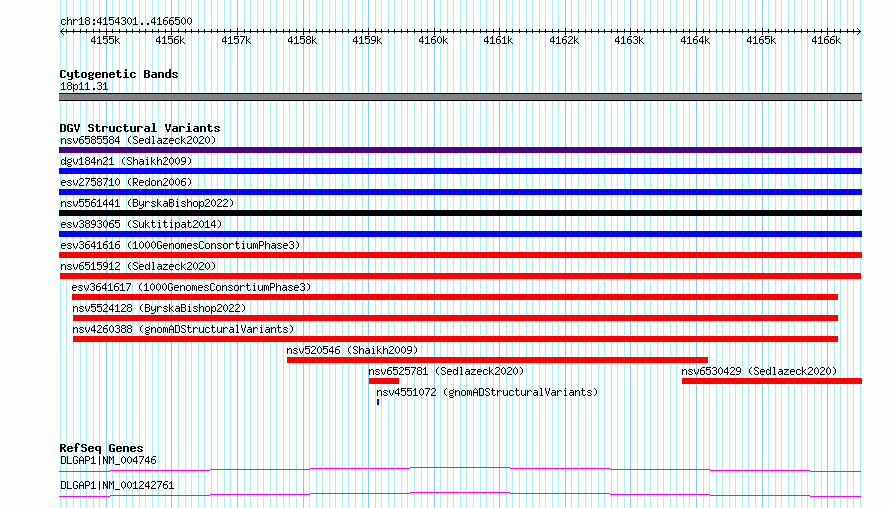
Task: Select the red nsv520546 variant bar
Action: 497,360
